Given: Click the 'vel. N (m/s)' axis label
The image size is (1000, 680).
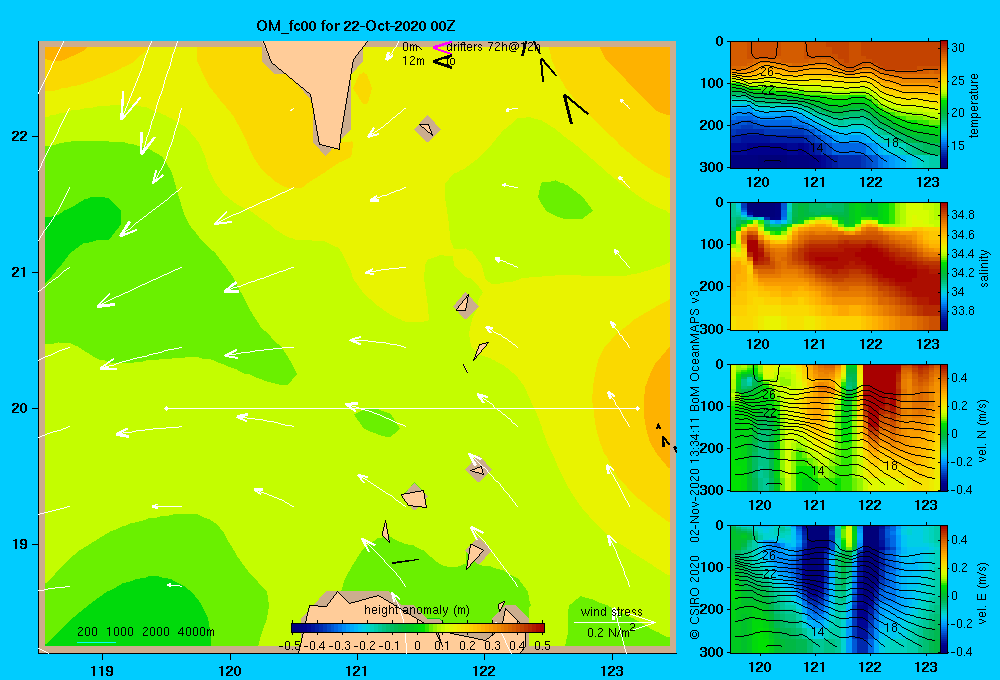Looking at the screenshot, I should click(x=982, y=431).
